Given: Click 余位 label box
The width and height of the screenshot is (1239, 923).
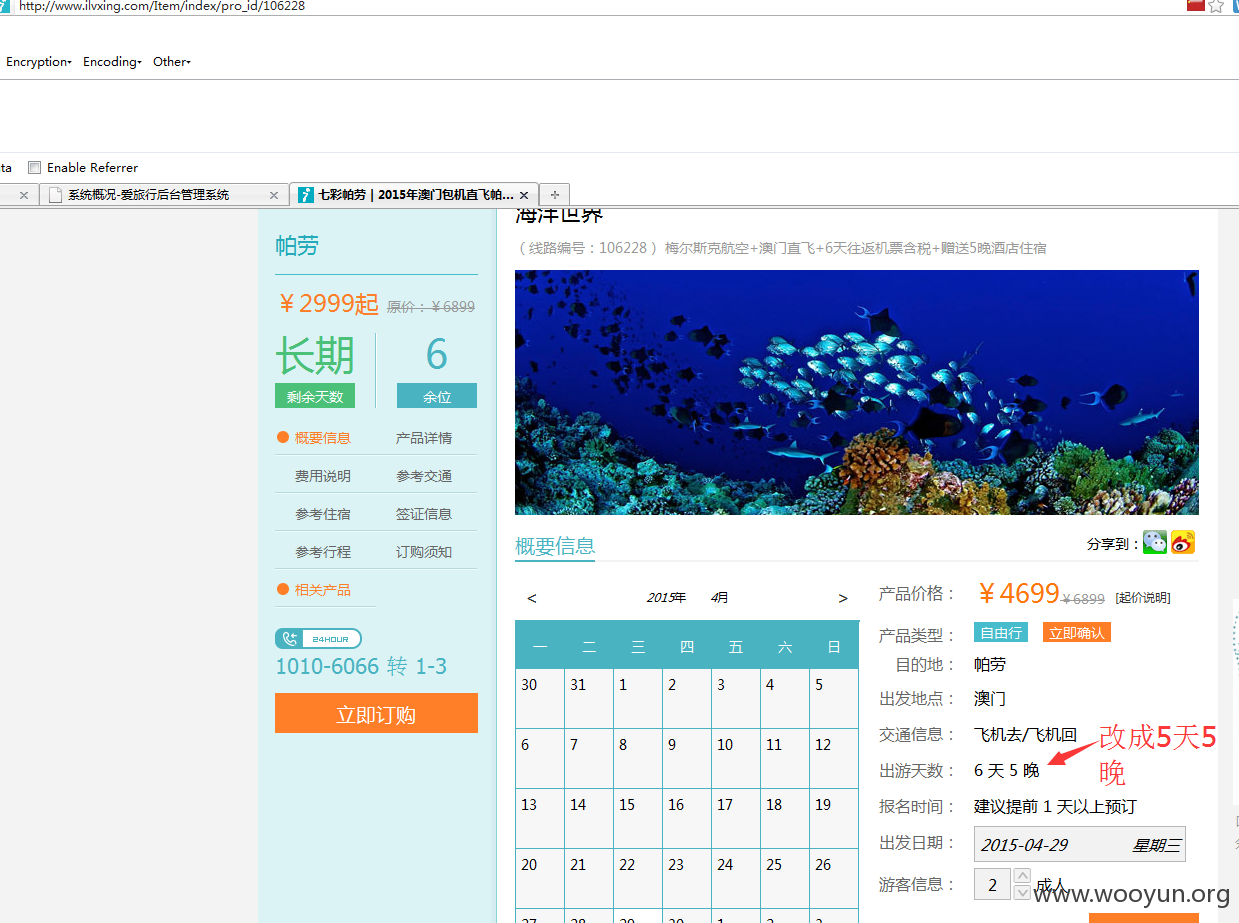Looking at the screenshot, I should (437, 396).
